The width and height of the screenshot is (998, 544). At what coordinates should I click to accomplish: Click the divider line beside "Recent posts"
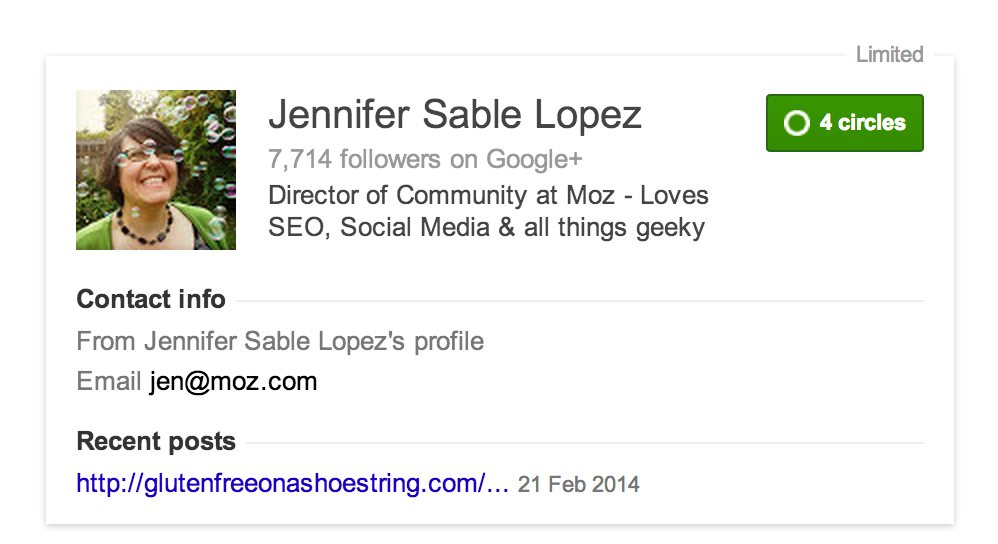[x=585, y=442]
